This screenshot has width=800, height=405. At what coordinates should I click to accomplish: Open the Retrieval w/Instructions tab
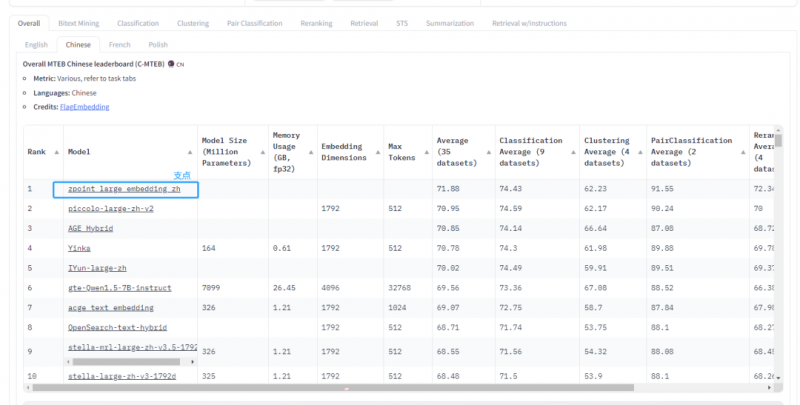coord(529,22)
